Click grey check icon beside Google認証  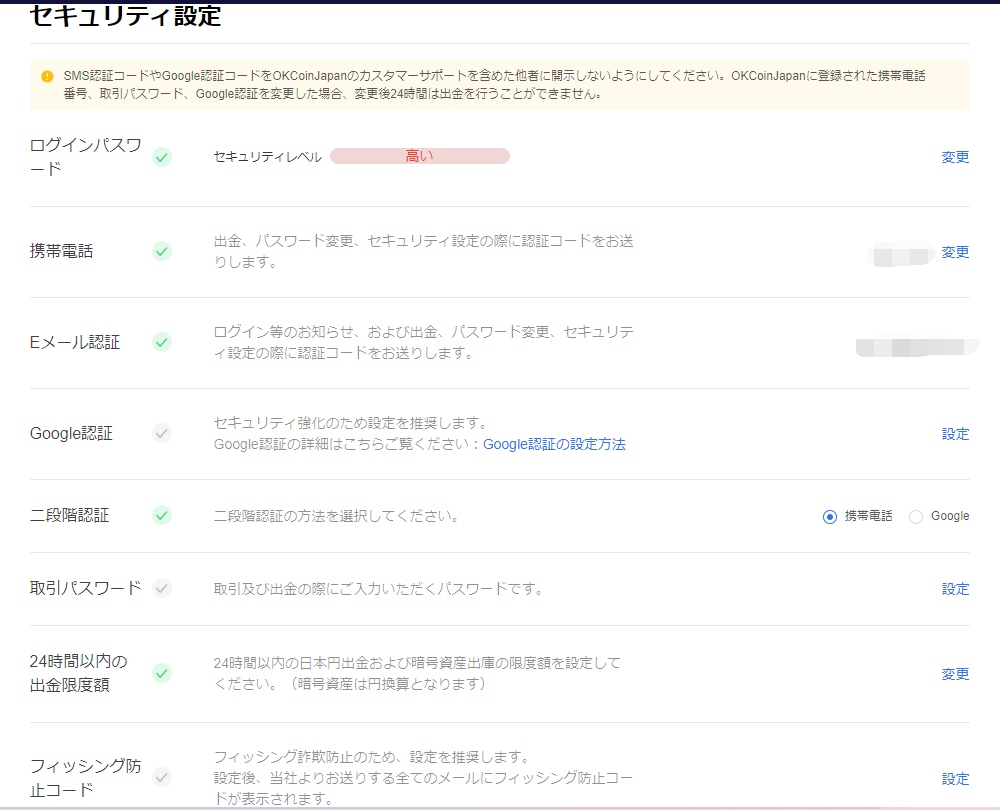coord(162,434)
